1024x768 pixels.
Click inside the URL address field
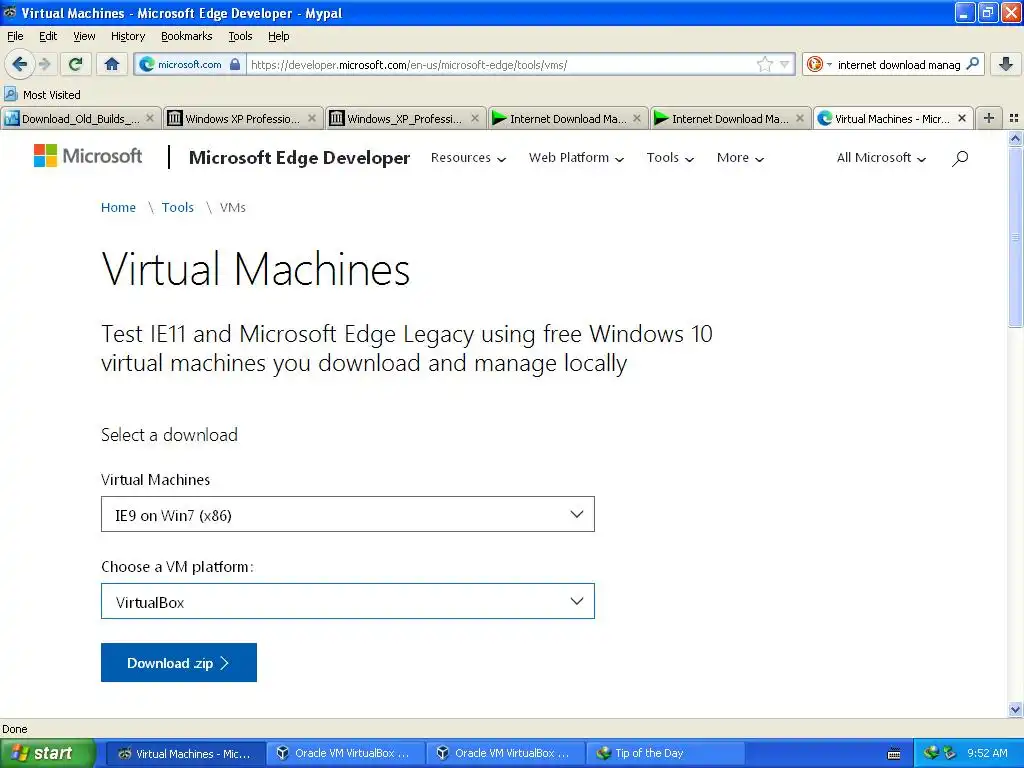pos(500,64)
